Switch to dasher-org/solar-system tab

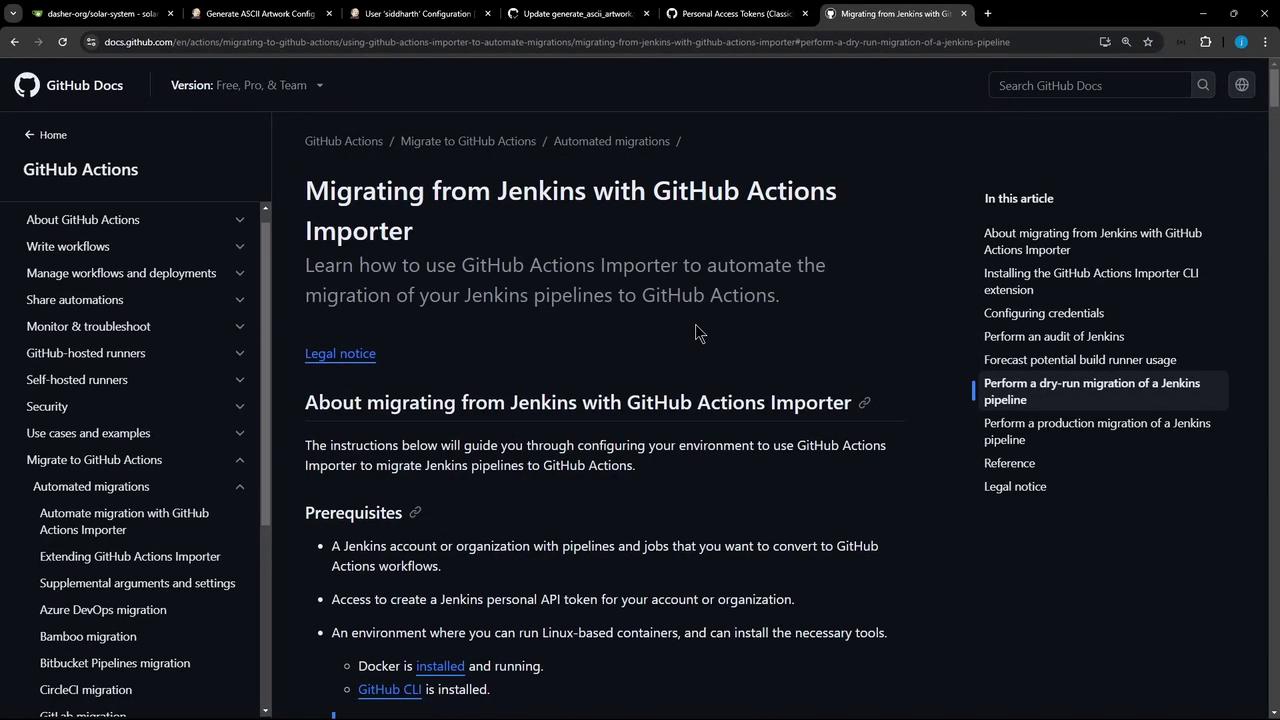click(x=102, y=14)
